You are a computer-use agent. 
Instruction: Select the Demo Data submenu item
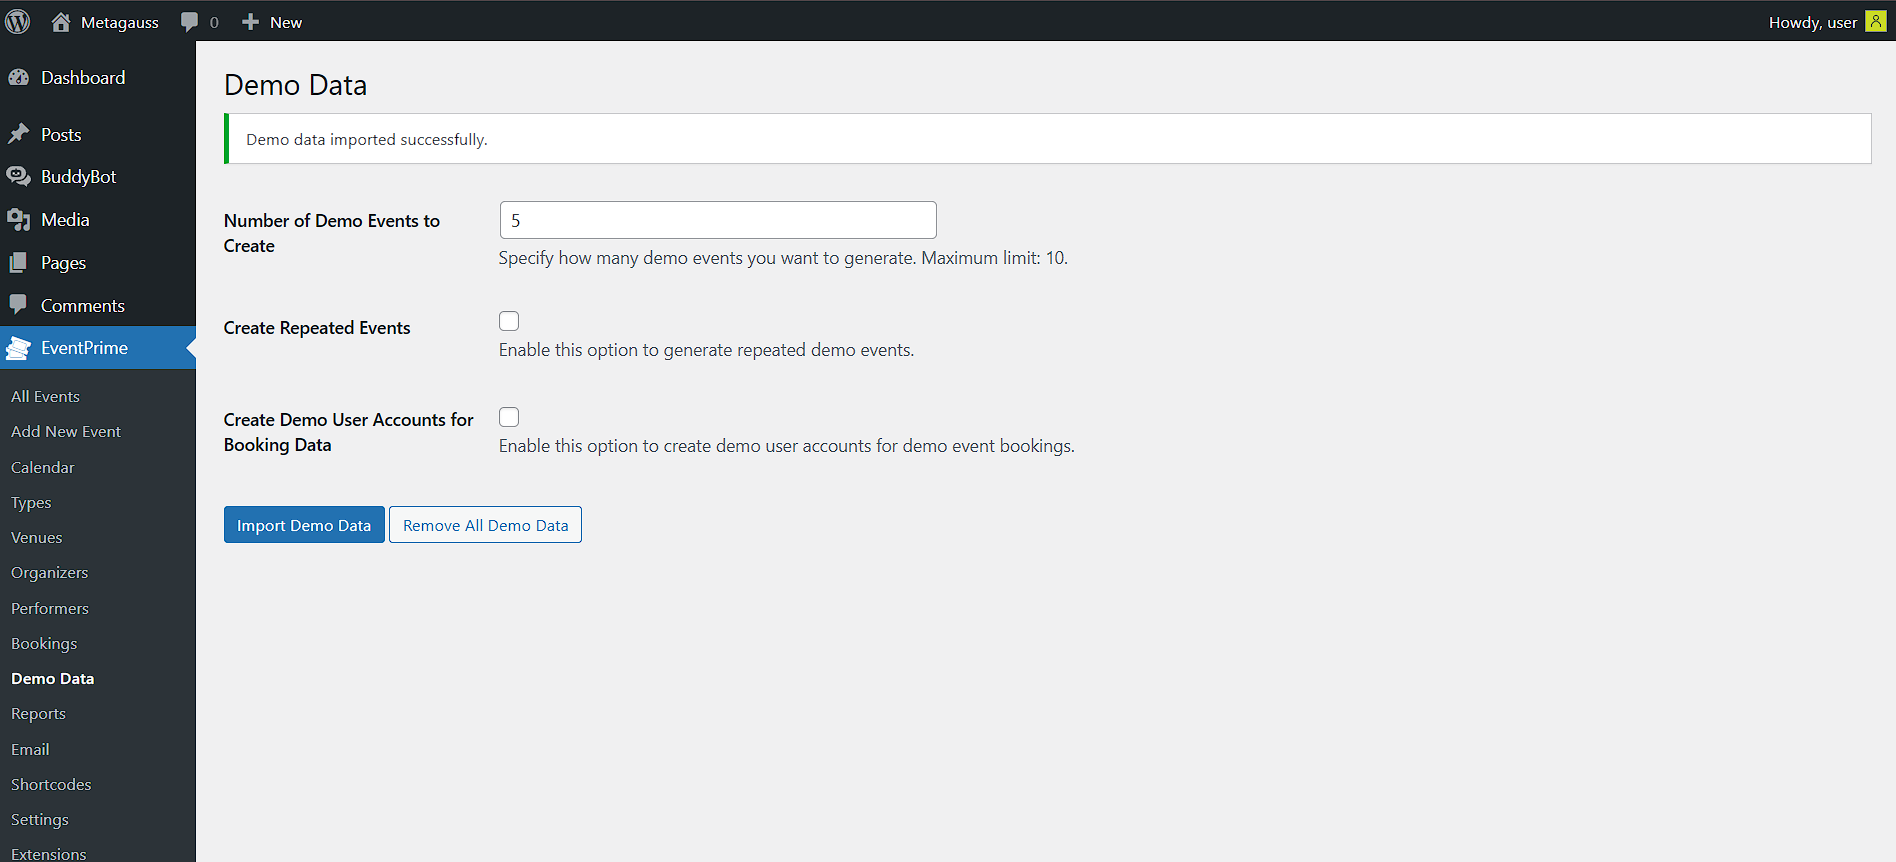(x=53, y=679)
